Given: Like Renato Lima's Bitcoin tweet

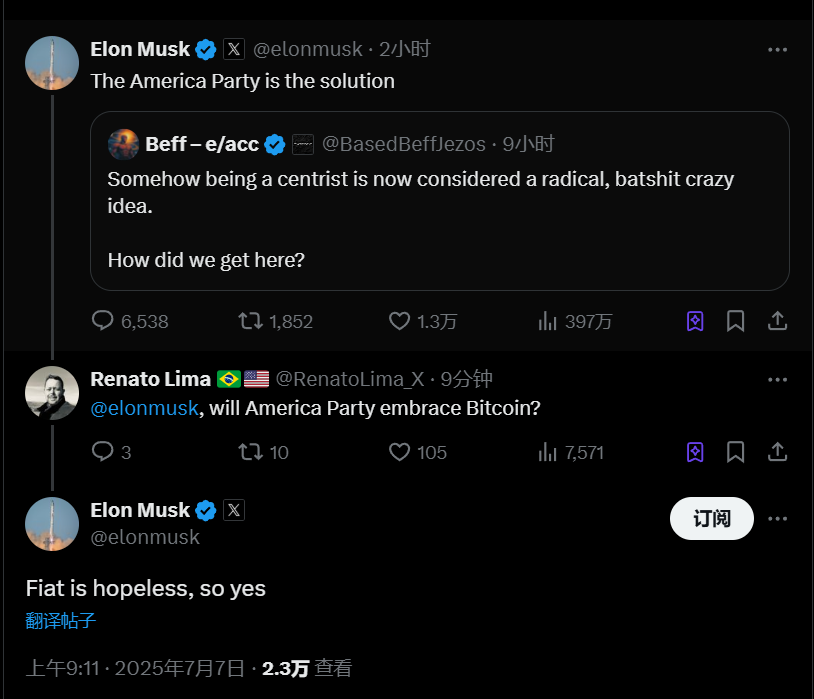Looking at the screenshot, I should 399,452.
